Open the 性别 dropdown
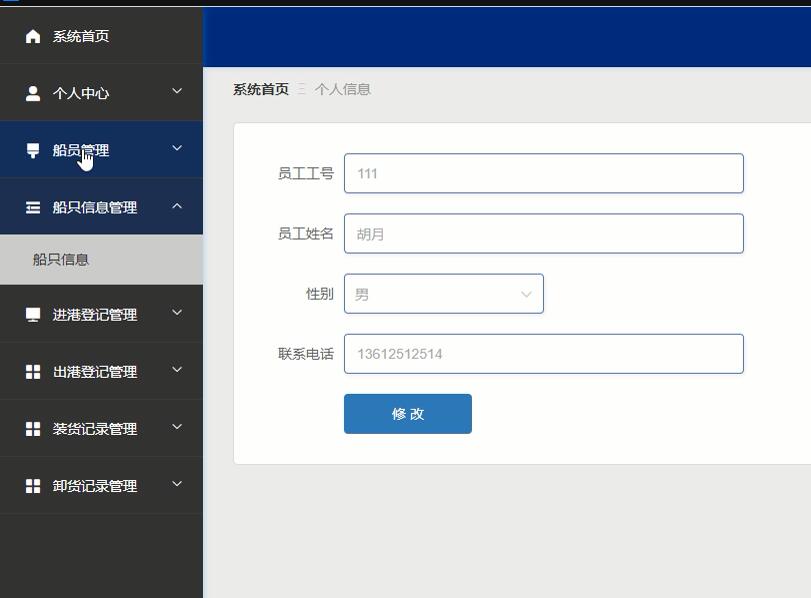811x598 pixels. coord(444,294)
